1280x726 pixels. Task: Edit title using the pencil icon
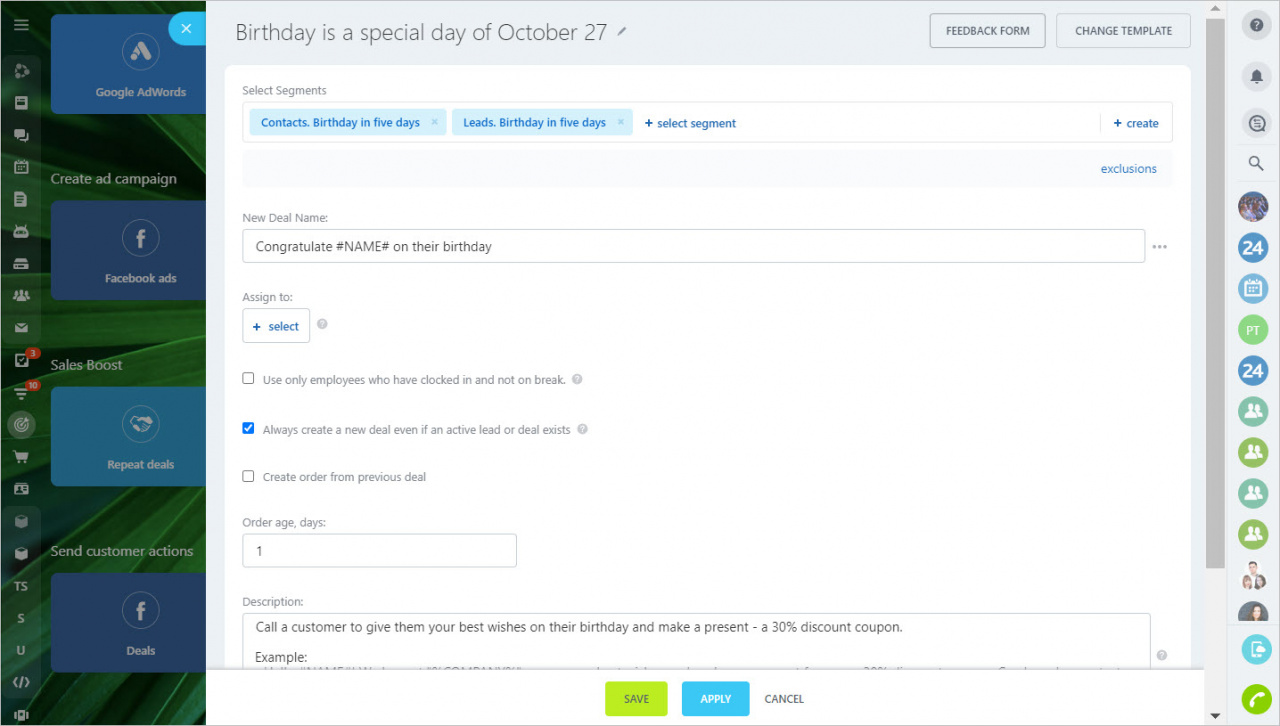pyautogui.click(x=622, y=32)
